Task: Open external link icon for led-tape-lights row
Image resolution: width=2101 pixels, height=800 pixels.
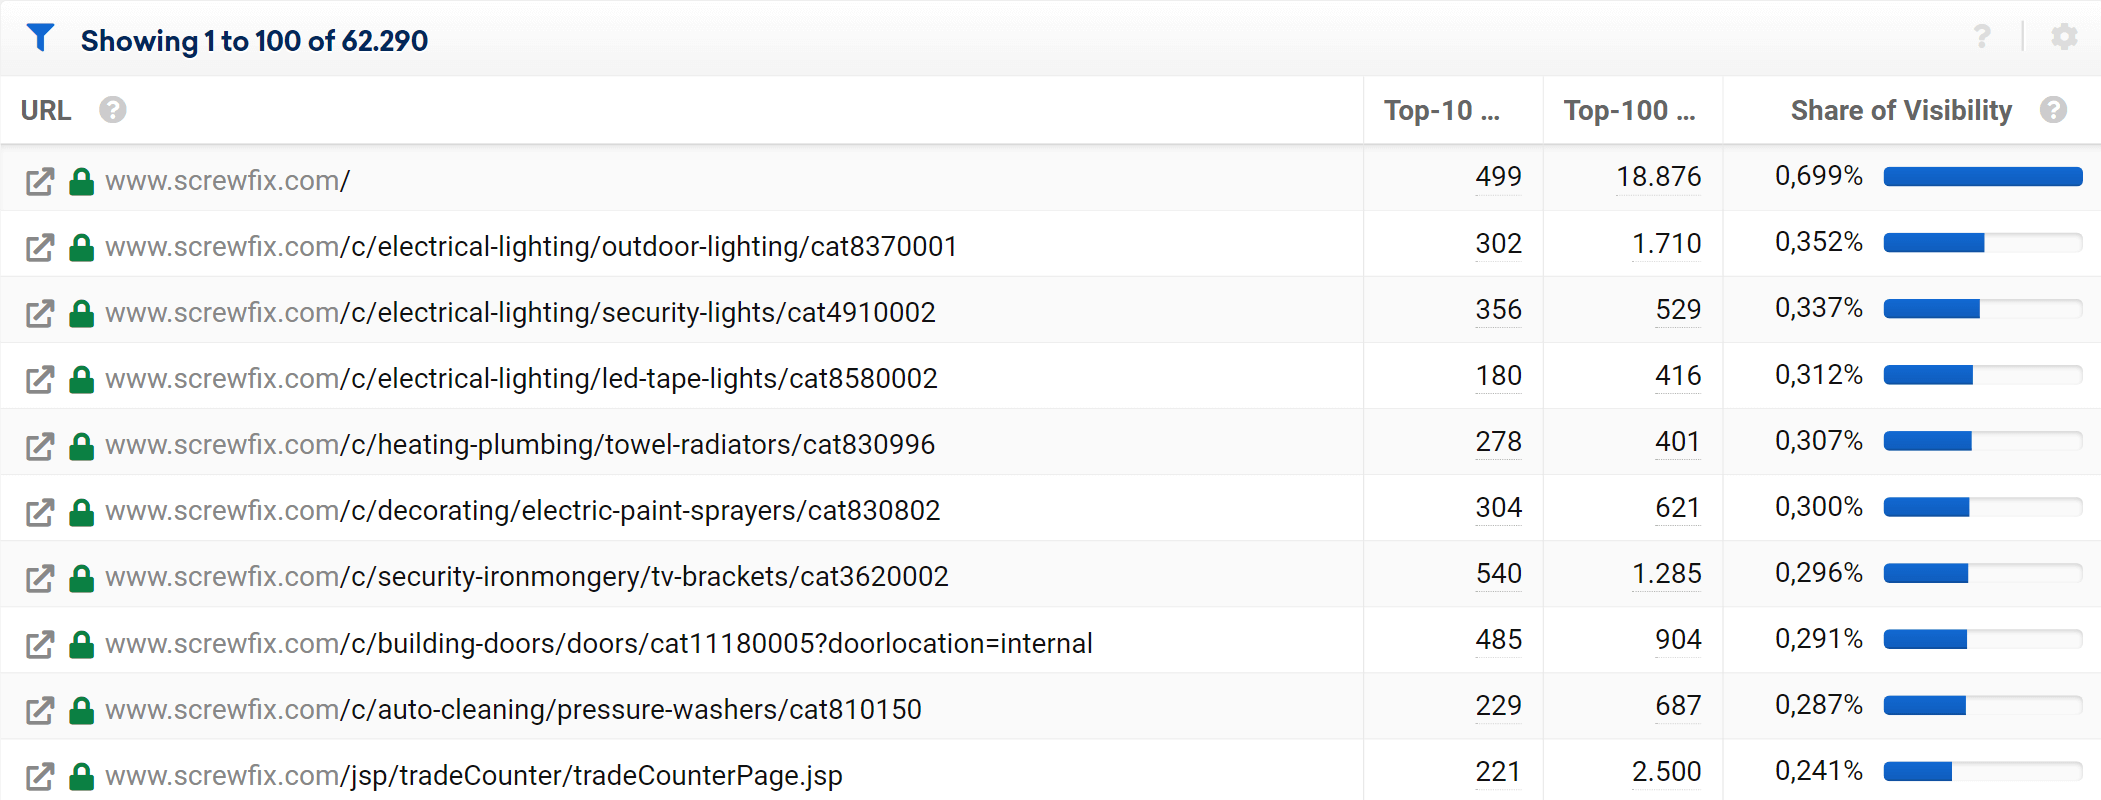Action: tap(40, 379)
